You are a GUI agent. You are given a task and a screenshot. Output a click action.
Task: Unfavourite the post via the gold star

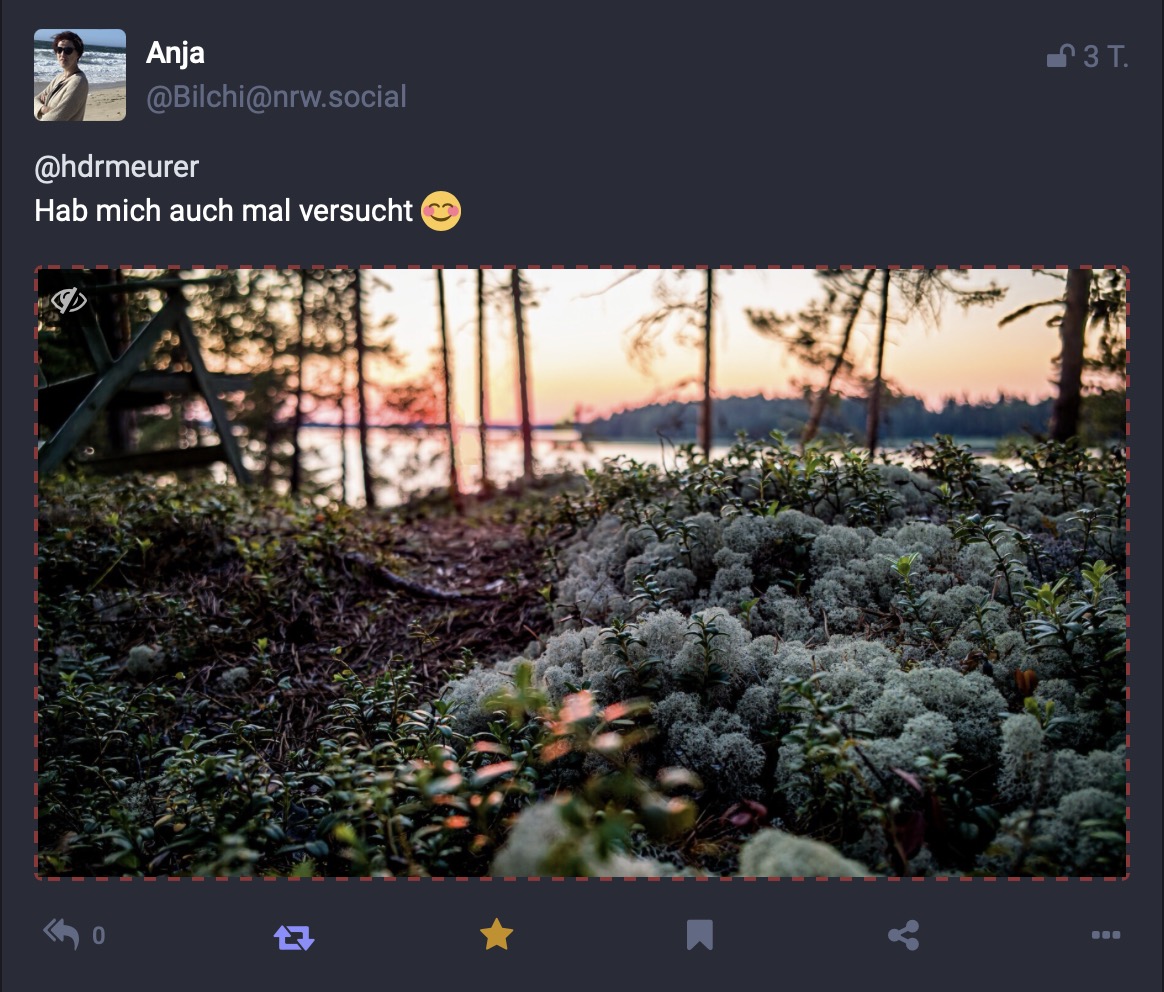coord(497,935)
